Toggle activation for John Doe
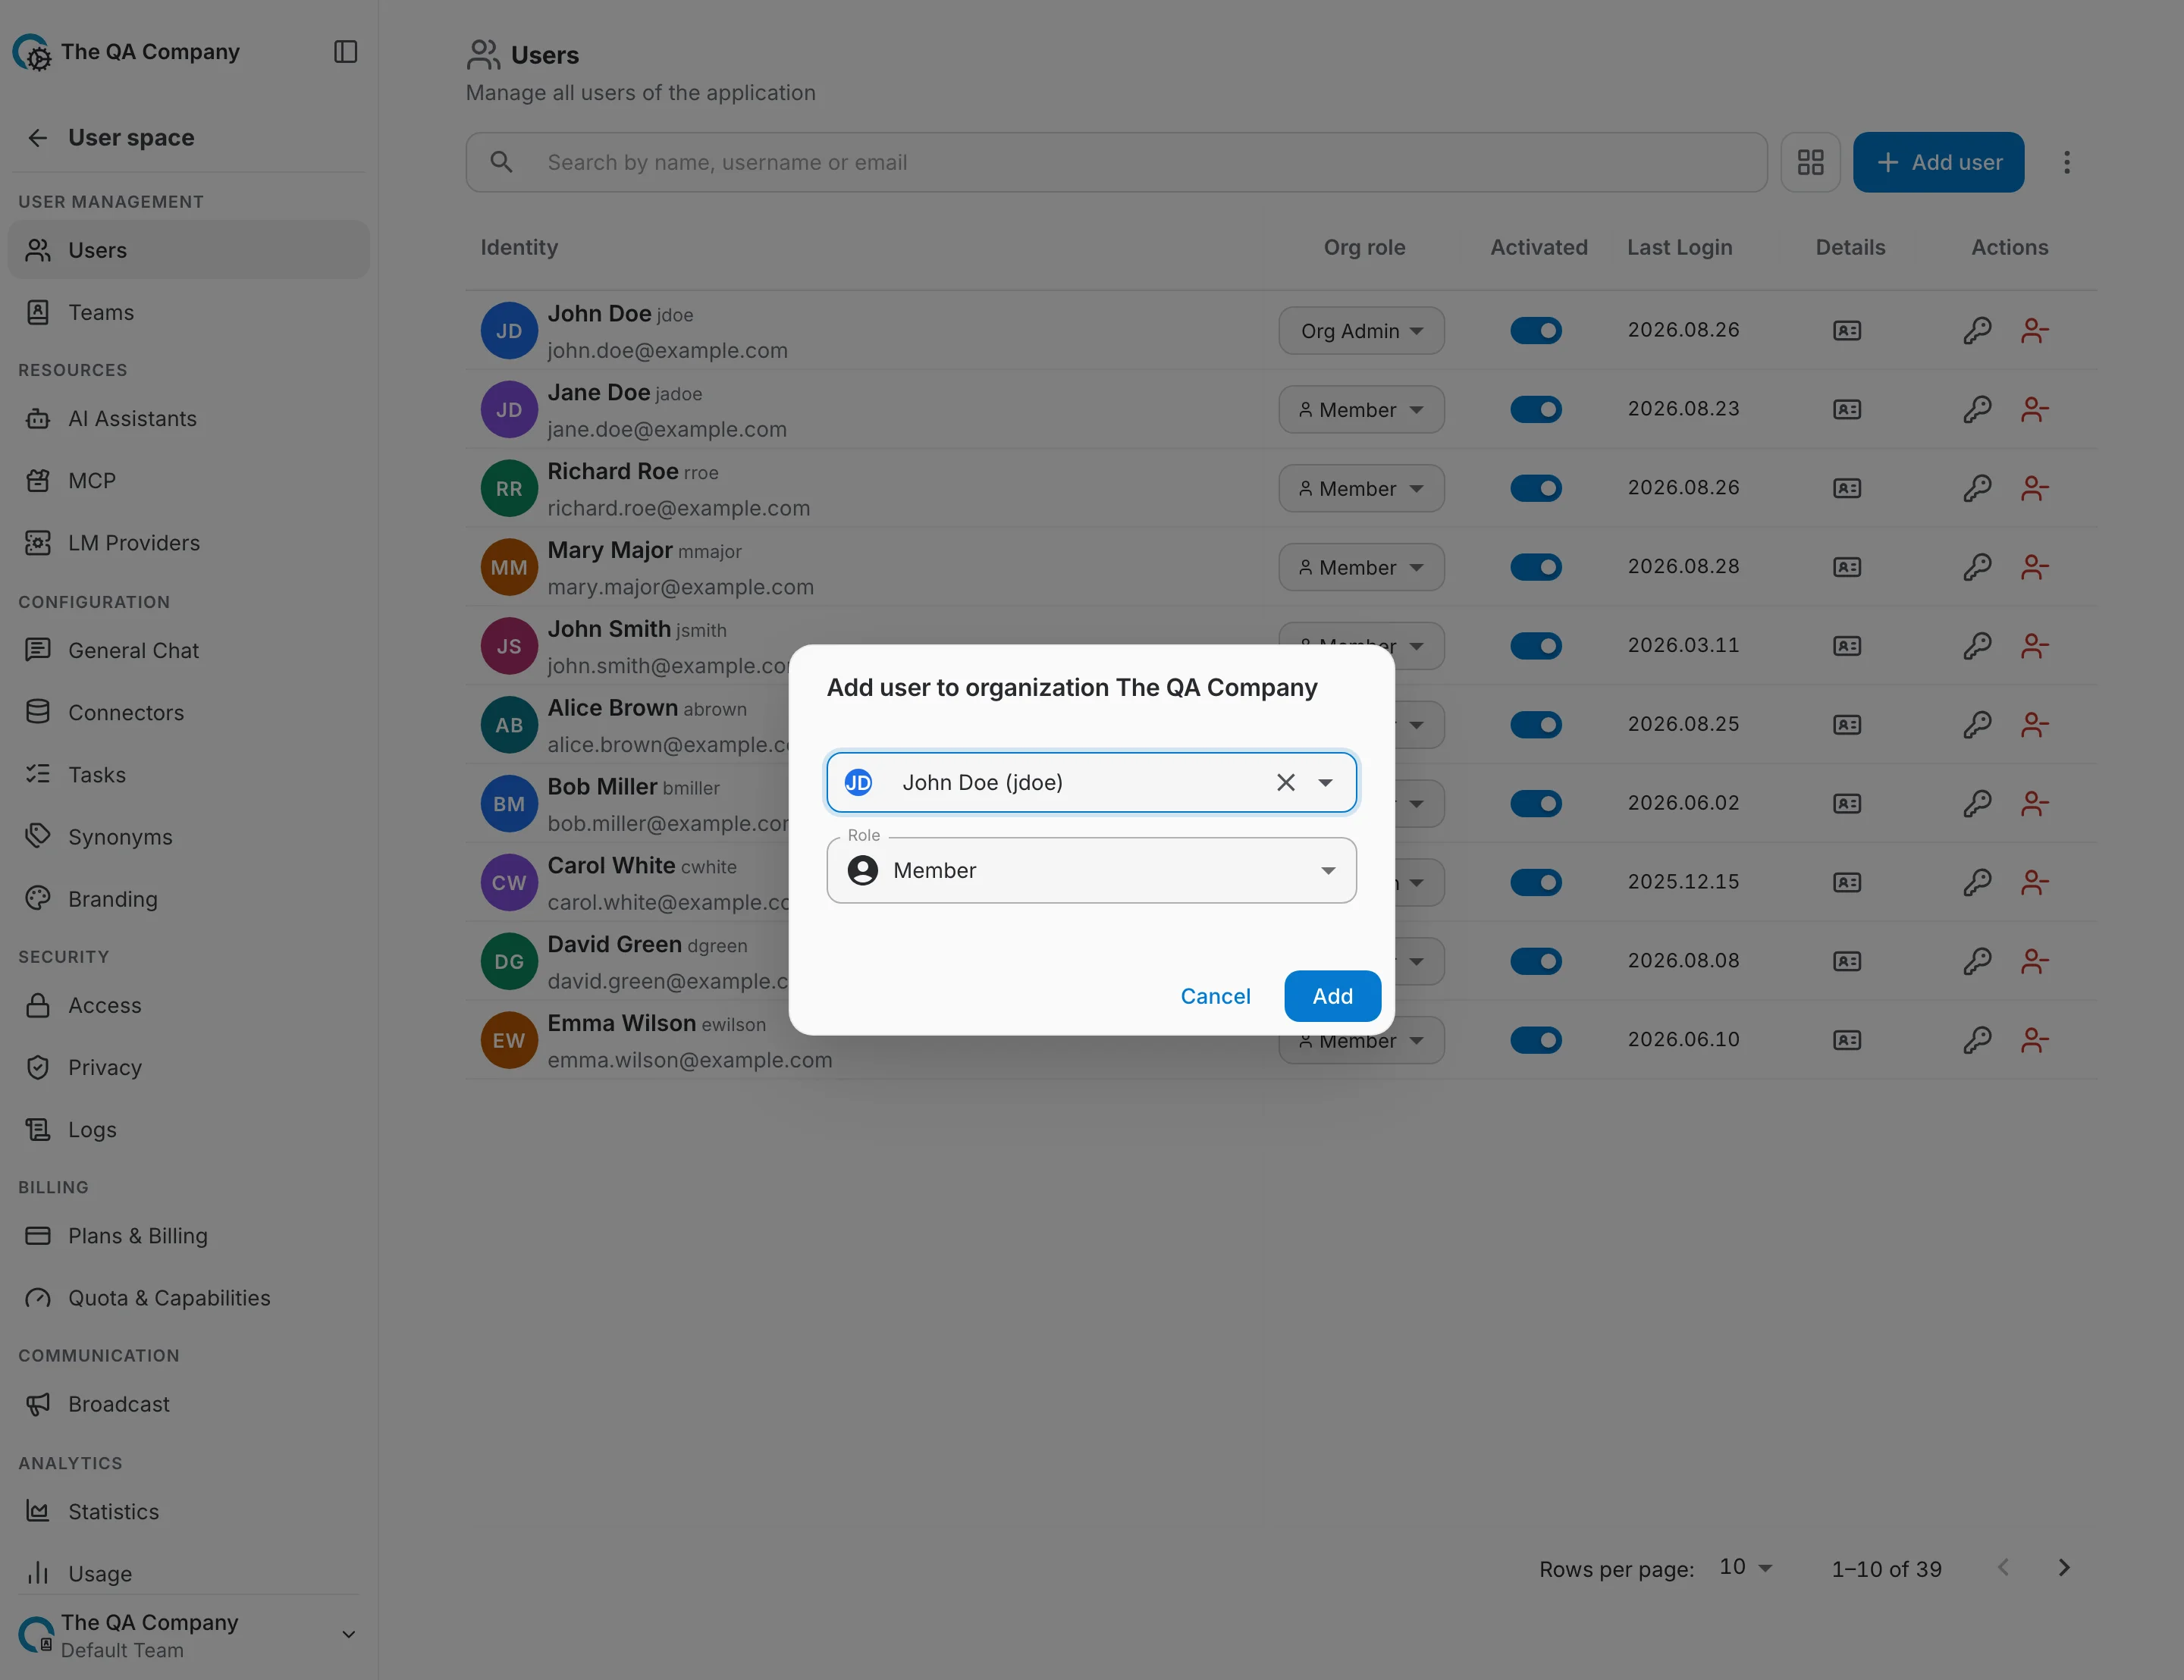 (1535, 331)
